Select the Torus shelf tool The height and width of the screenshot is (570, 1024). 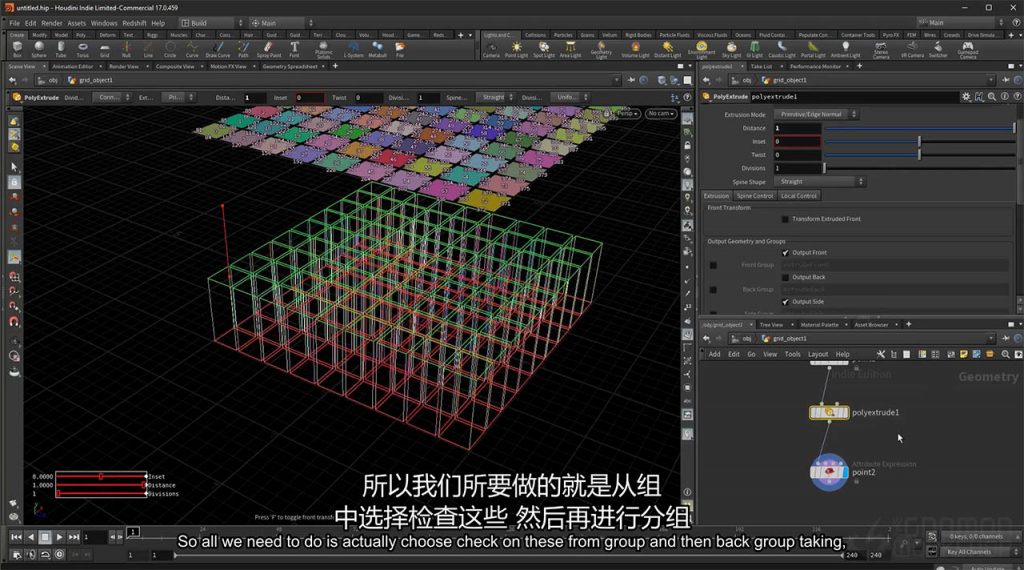coord(83,49)
